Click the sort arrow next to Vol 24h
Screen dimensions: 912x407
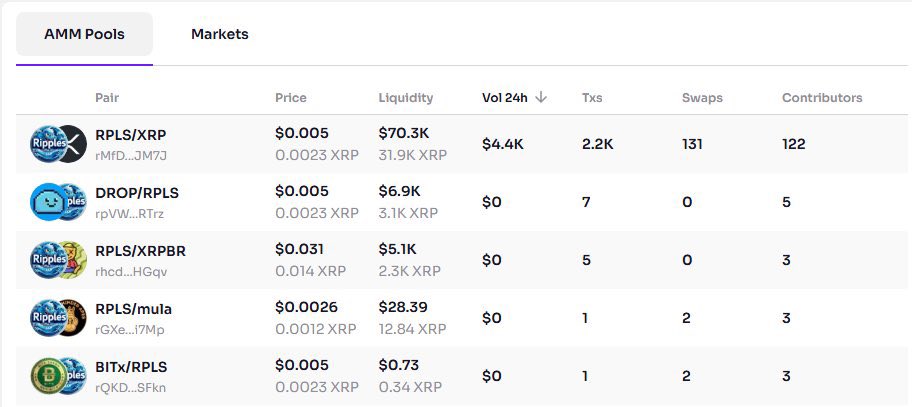click(541, 98)
